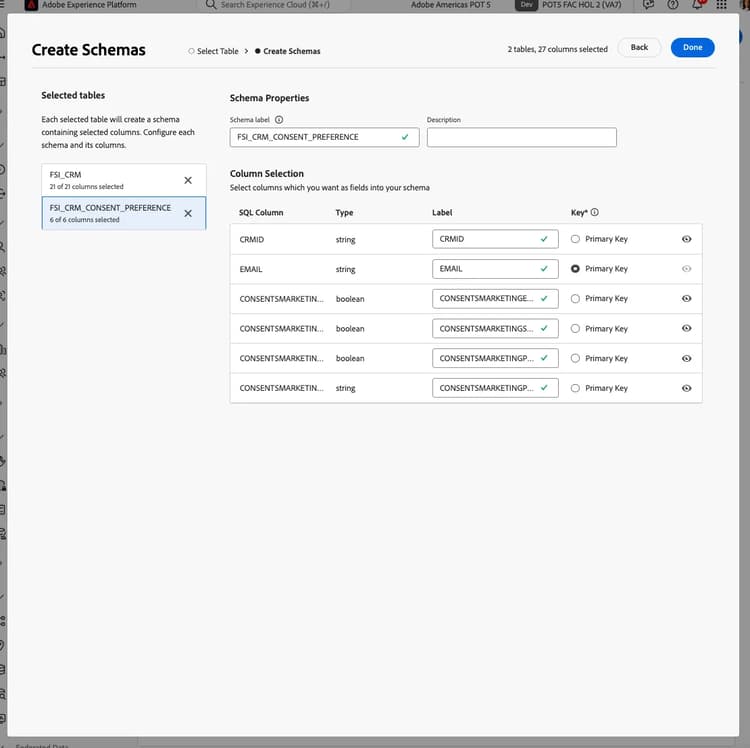
Task: Edit the EMAIL label field
Action: [x=495, y=269]
